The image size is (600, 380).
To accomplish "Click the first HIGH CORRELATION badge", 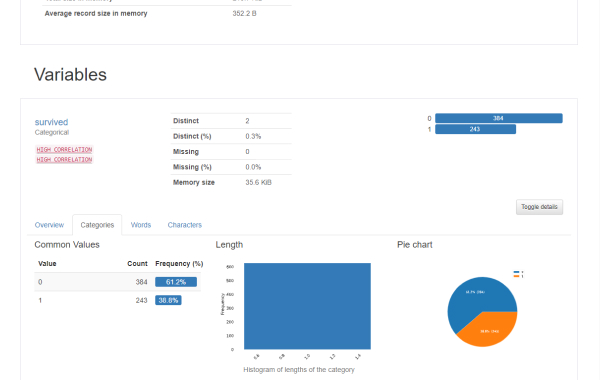I will point(64,150).
